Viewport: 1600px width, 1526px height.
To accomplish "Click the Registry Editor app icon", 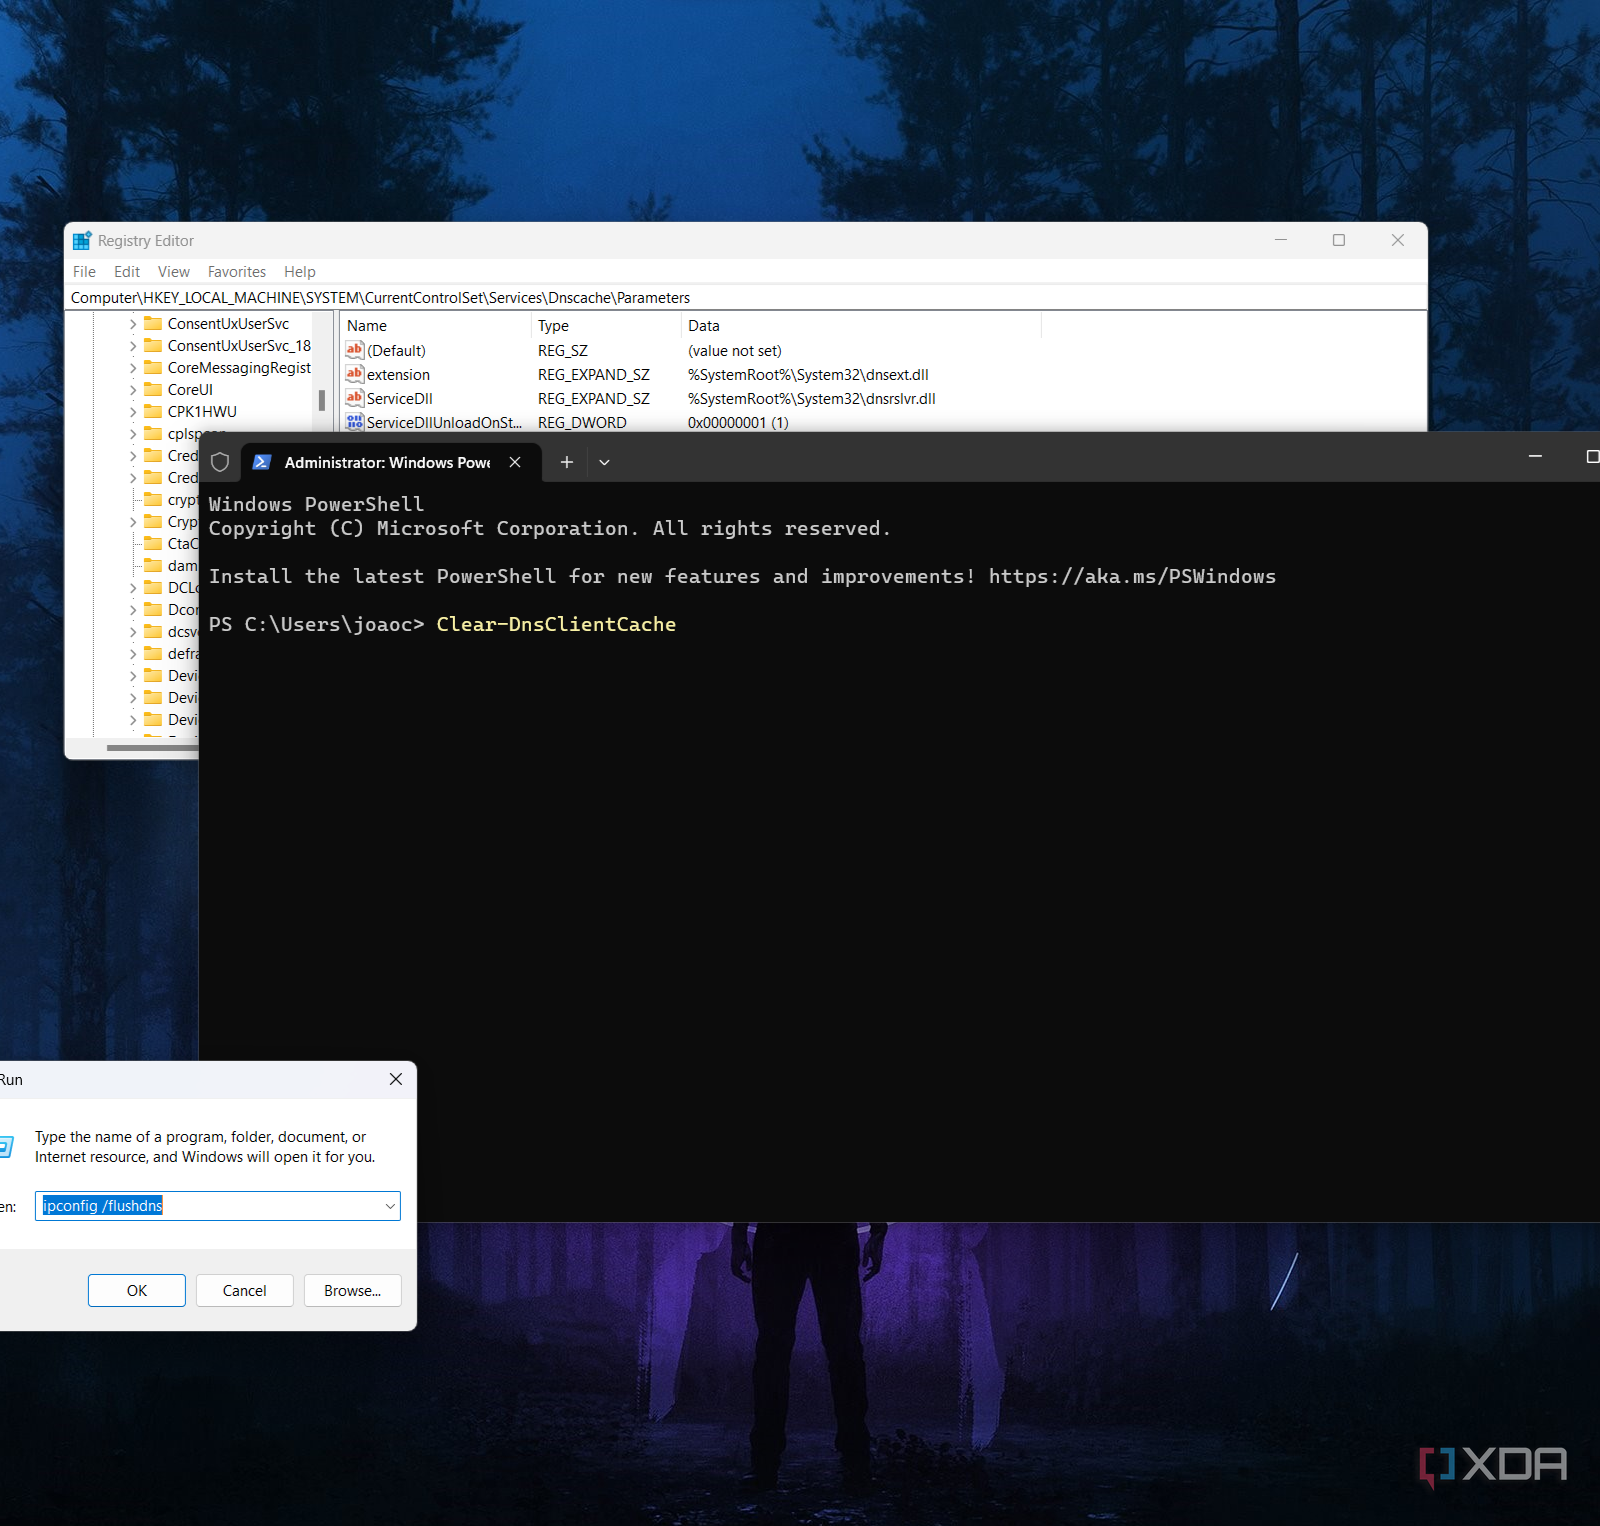I will 82,241.
